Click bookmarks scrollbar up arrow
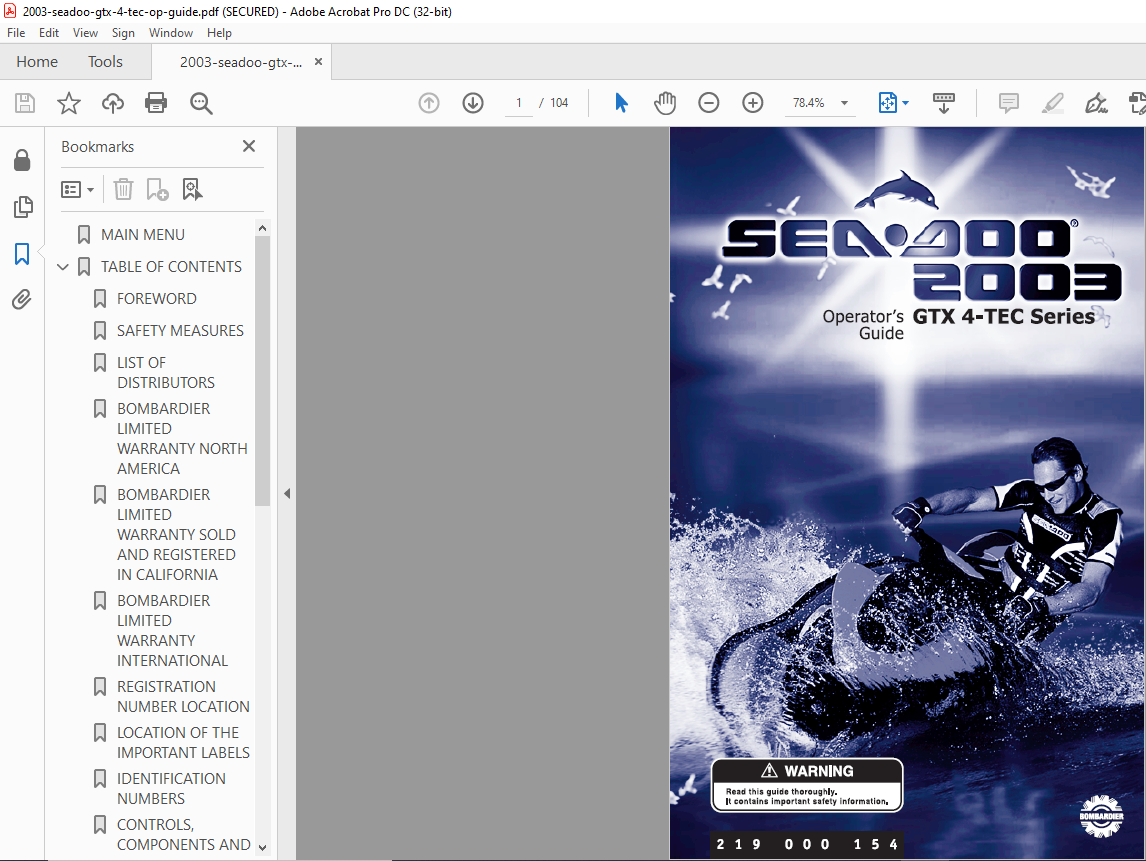The image size is (1146, 861). 262,228
